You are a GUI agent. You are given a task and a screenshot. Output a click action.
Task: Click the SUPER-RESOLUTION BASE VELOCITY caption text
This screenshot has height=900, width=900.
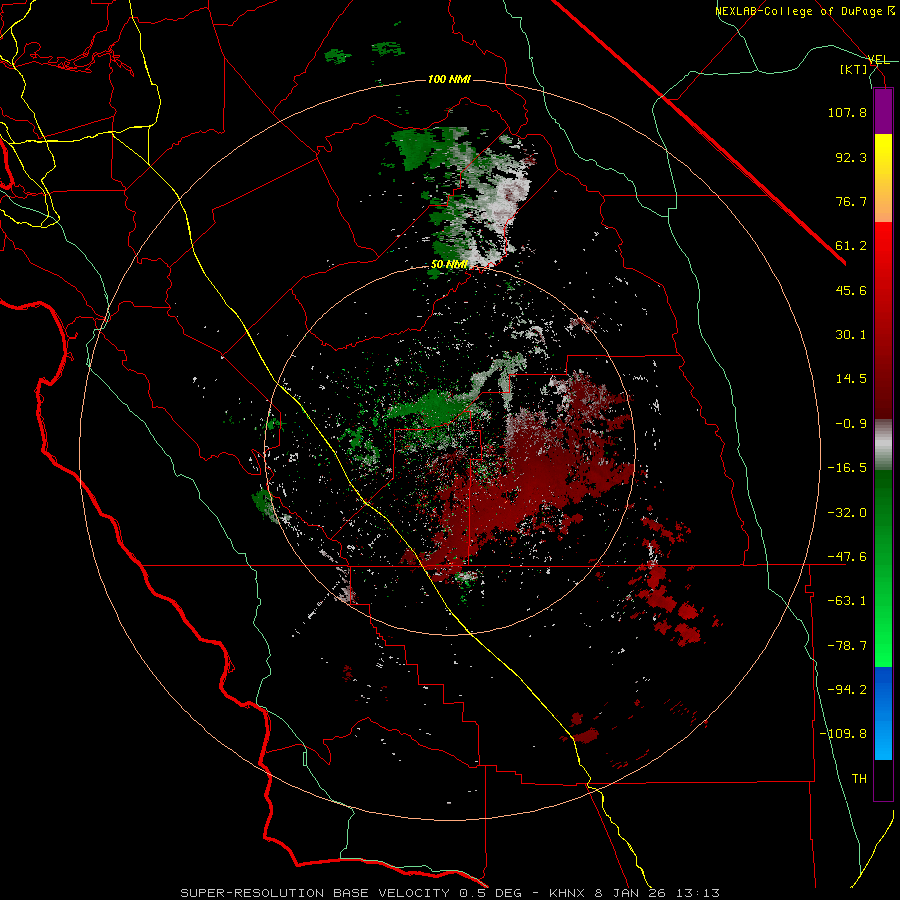click(316, 893)
